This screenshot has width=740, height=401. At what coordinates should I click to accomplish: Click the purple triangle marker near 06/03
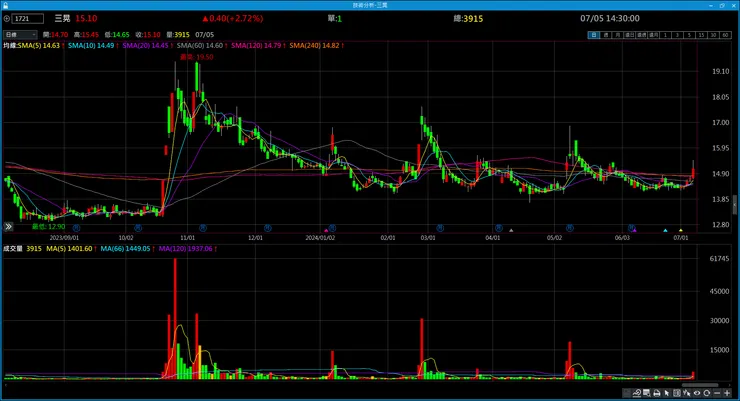point(635,230)
